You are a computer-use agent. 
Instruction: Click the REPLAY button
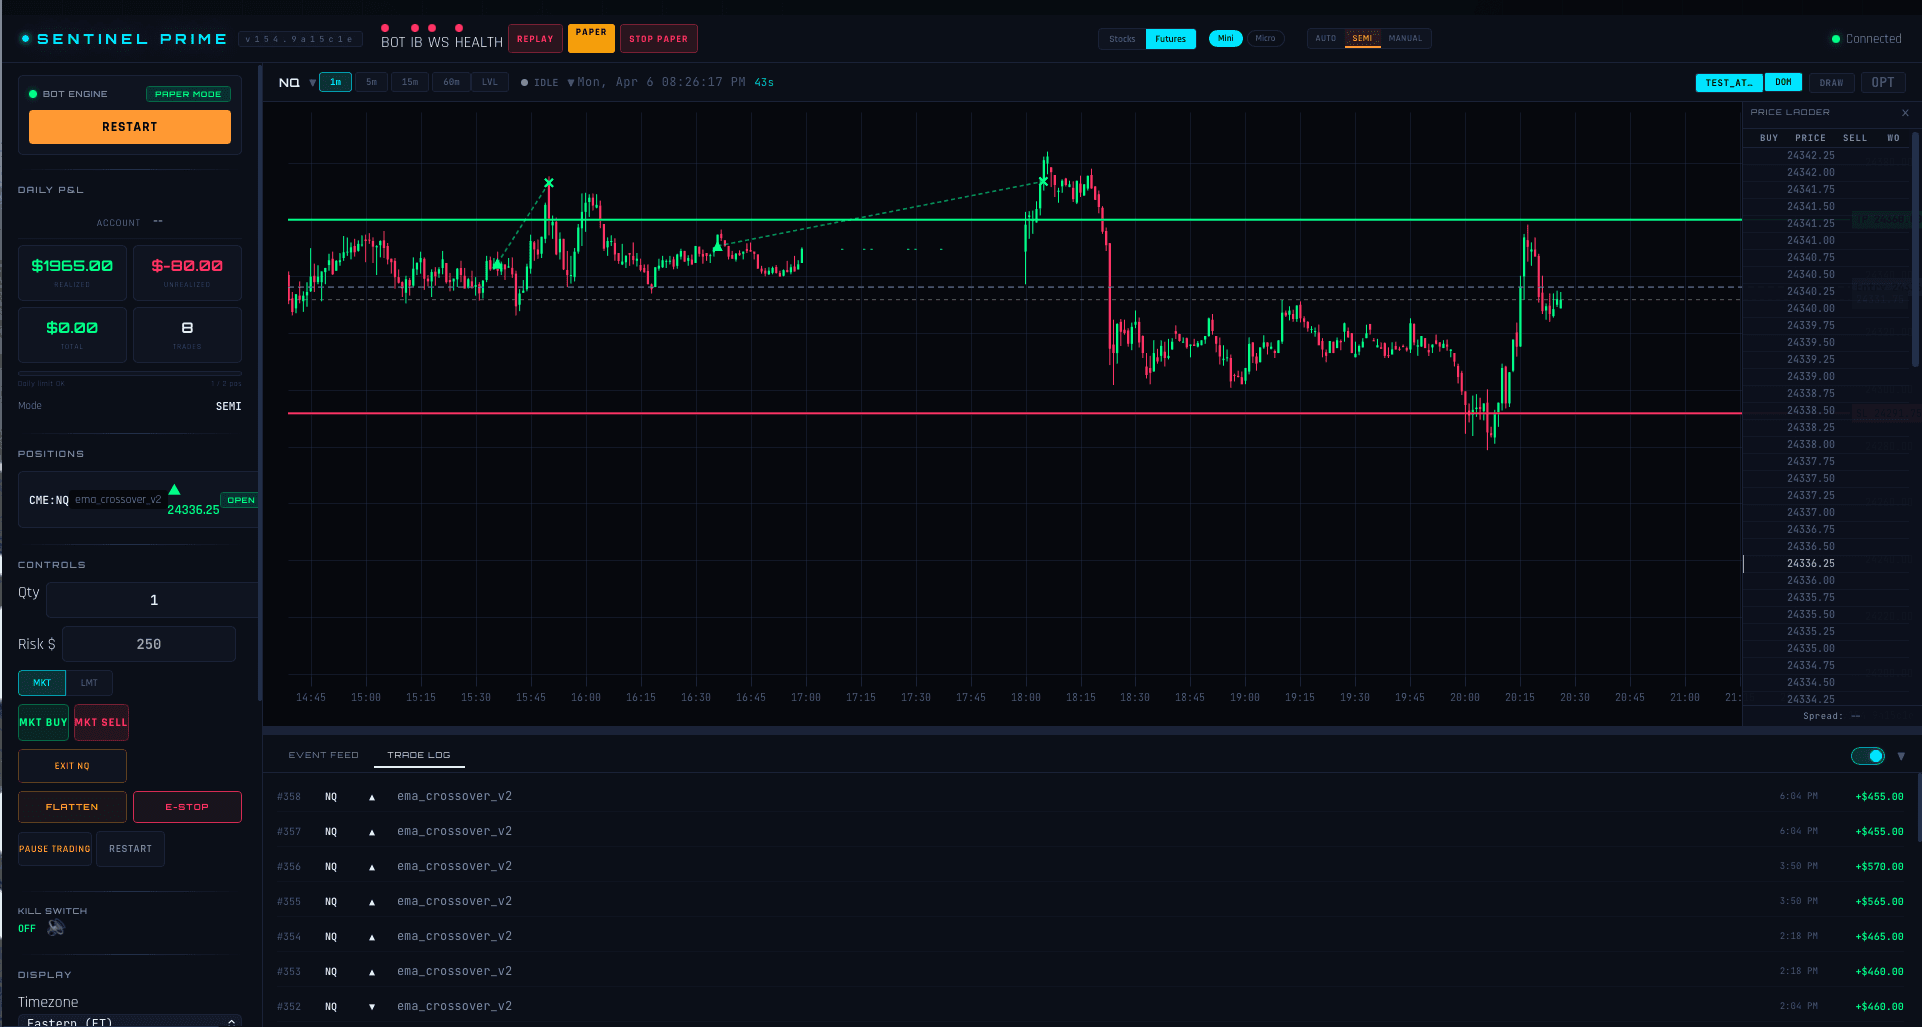coord(535,39)
